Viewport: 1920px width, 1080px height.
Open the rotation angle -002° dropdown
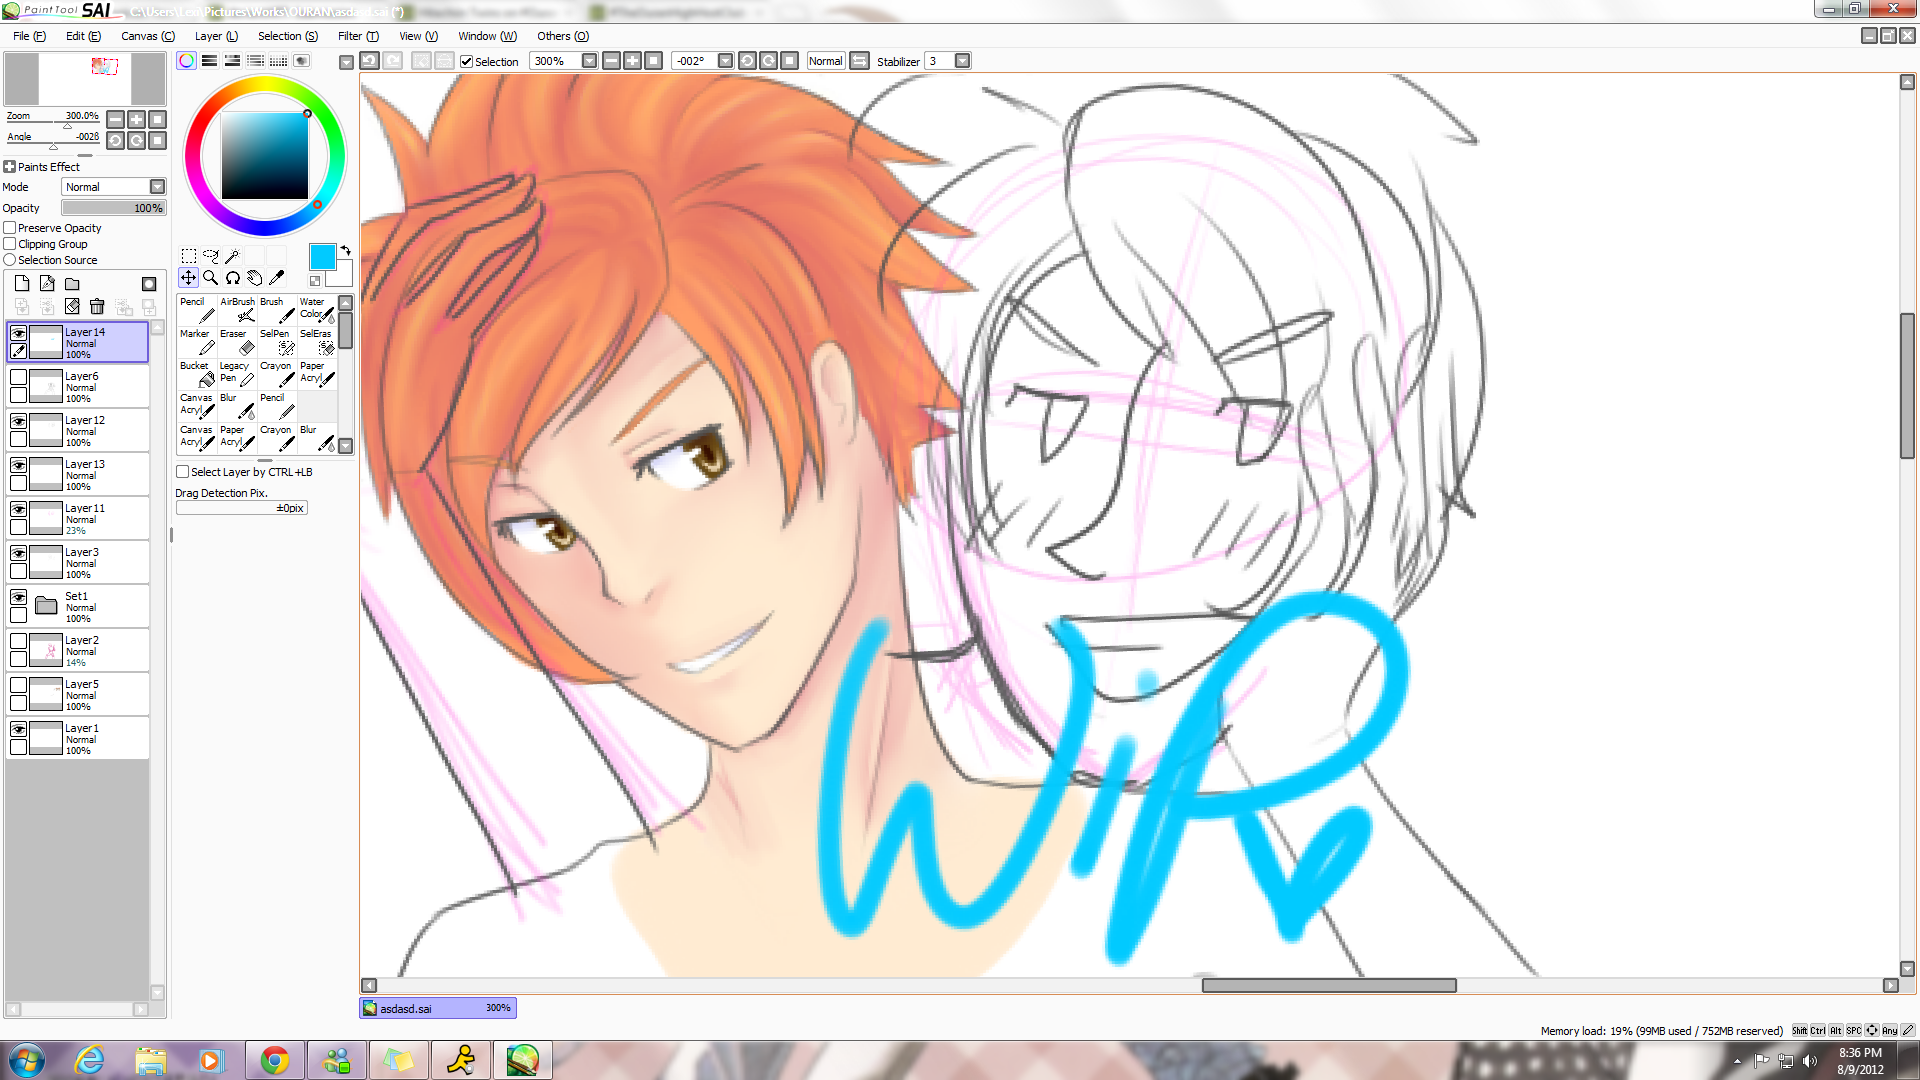(725, 61)
